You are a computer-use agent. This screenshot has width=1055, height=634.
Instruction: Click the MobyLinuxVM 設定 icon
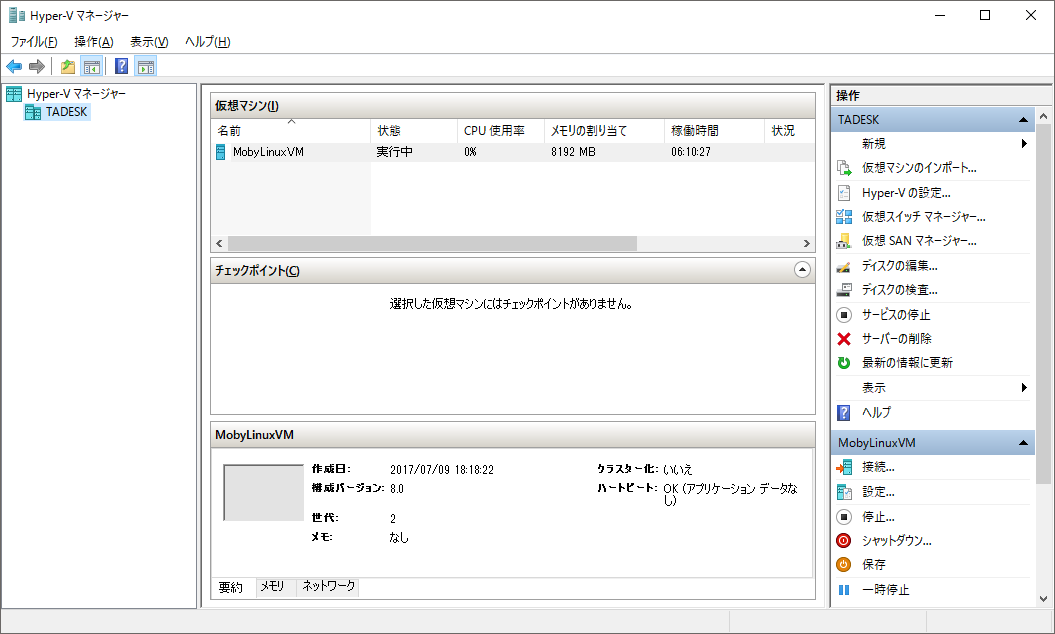tap(844, 492)
